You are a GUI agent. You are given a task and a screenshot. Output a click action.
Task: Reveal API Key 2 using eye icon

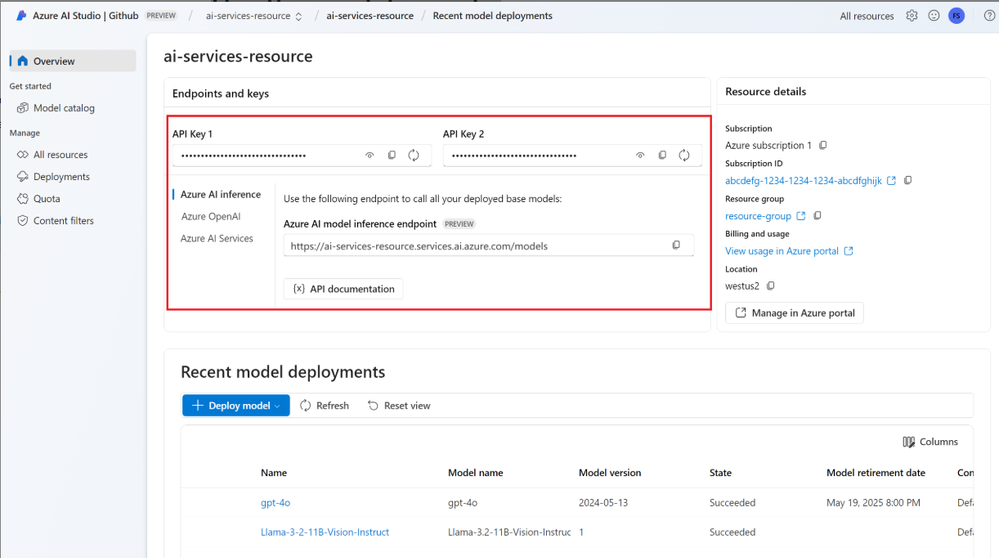tap(640, 155)
